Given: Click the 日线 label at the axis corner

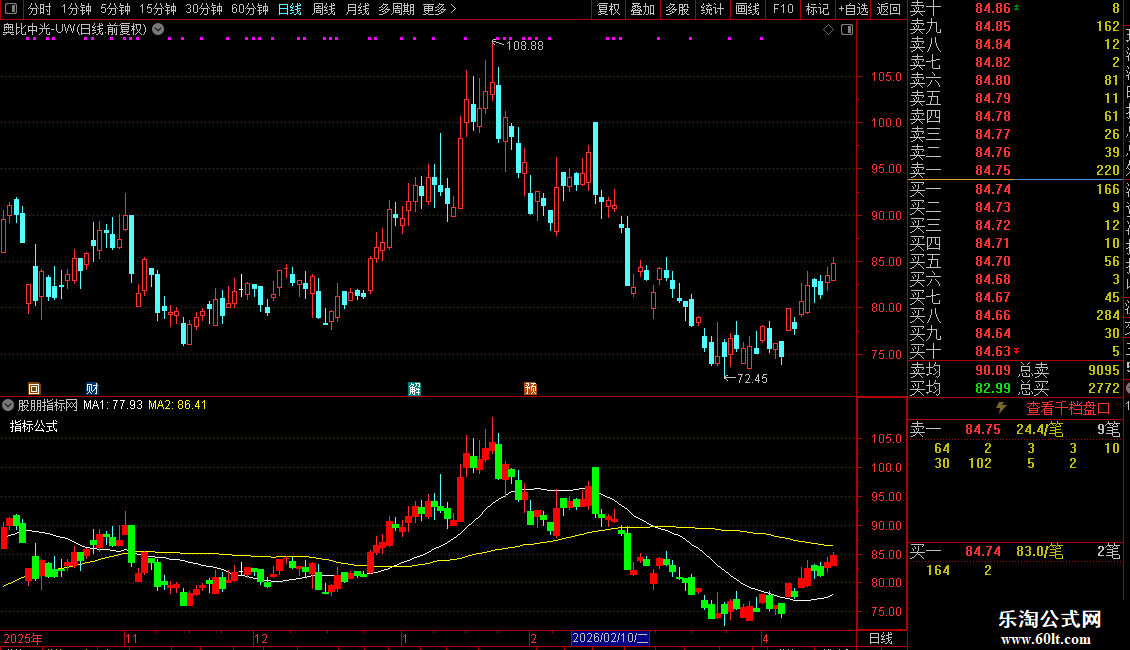Looking at the screenshot, I should pyautogui.click(x=881, y=638).
